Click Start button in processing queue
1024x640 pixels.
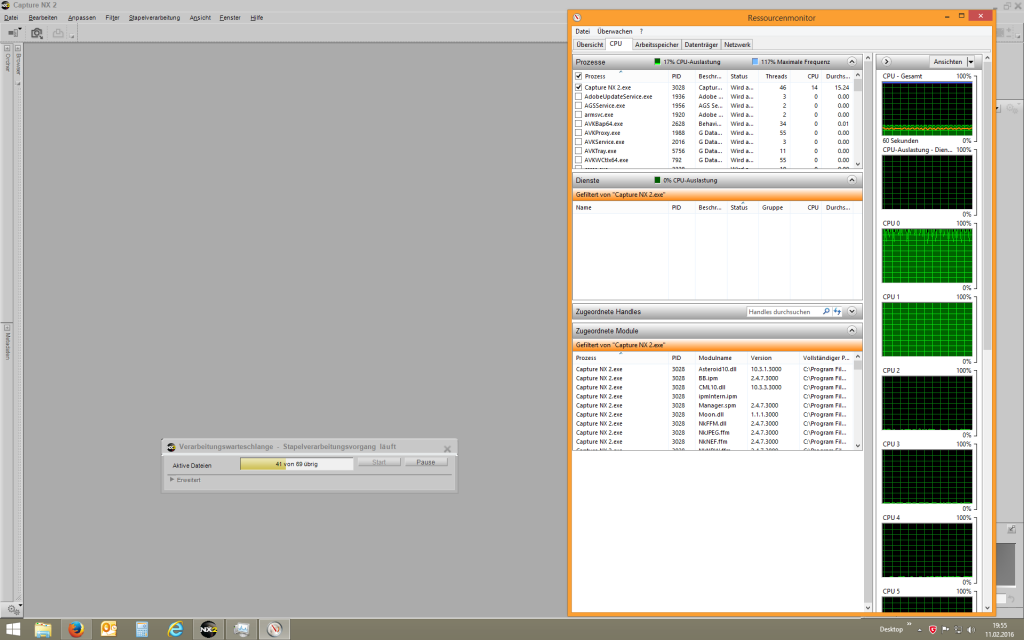tap(379, 462)
